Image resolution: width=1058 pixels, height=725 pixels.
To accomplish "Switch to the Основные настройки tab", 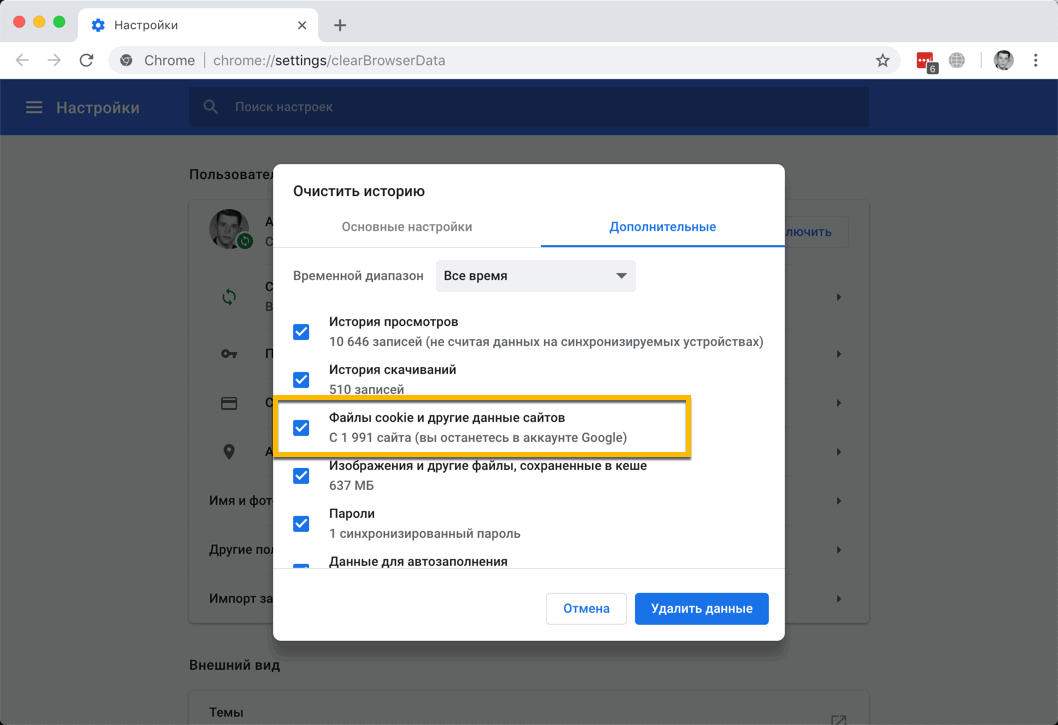I will pos(408,227).
